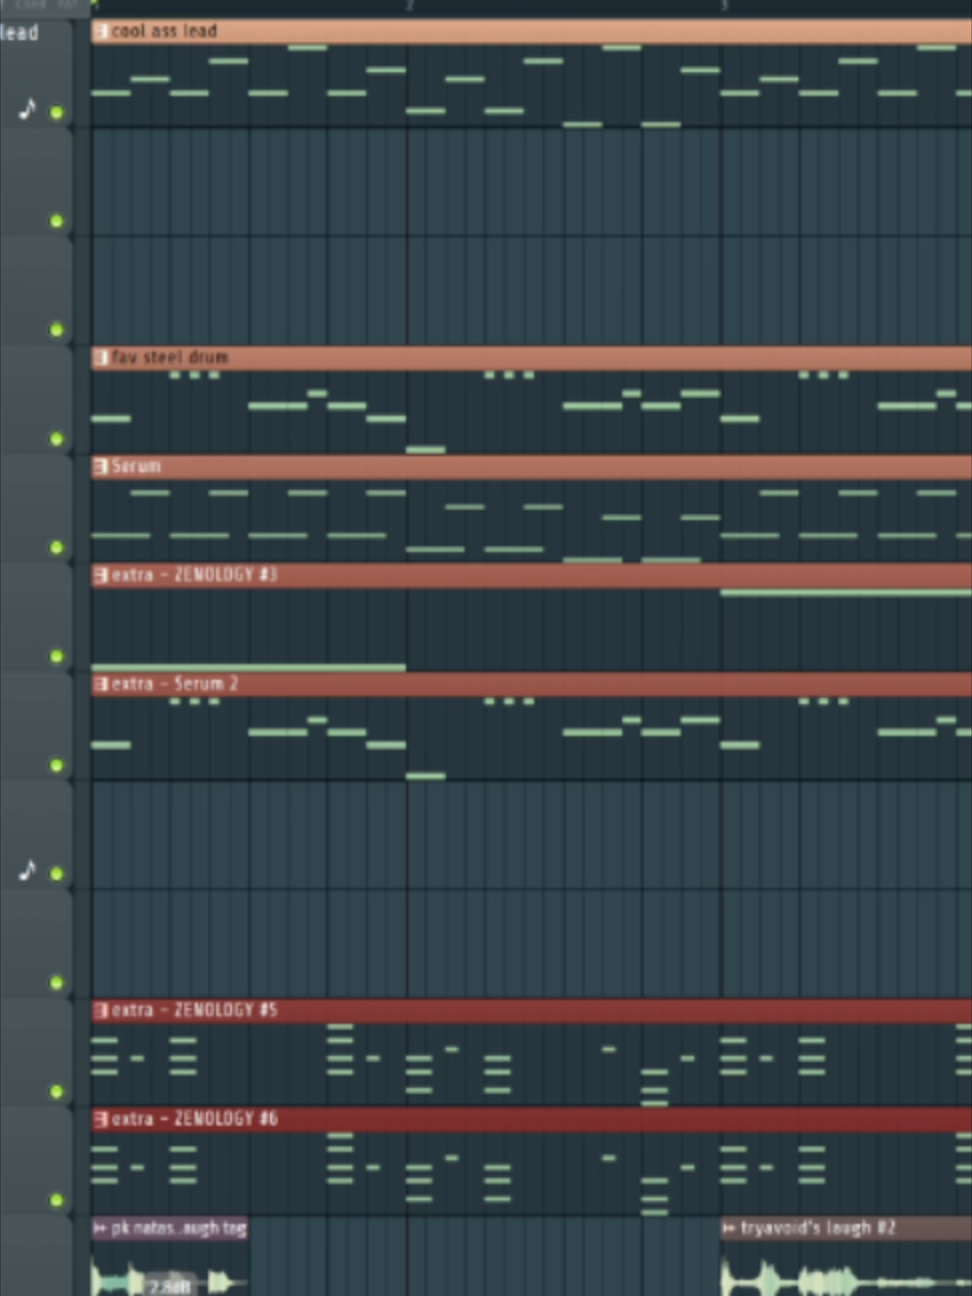Select the 'extra - ZENOLOGY #6' clip title

coord(195,1119)
